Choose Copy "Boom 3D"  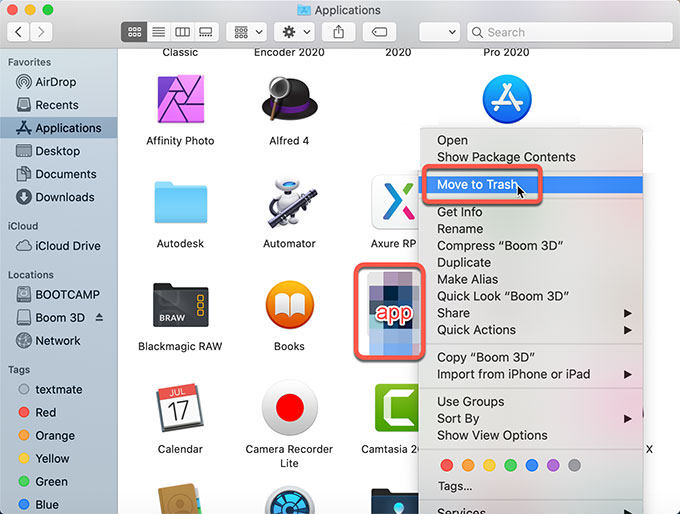coord(531,357)
